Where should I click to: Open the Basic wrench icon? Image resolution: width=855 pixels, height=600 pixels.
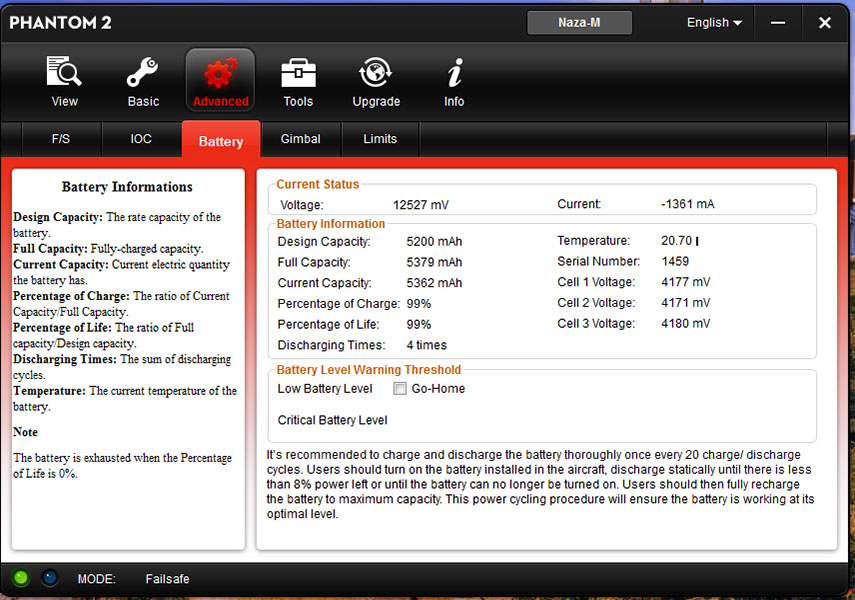pos(143,72)
